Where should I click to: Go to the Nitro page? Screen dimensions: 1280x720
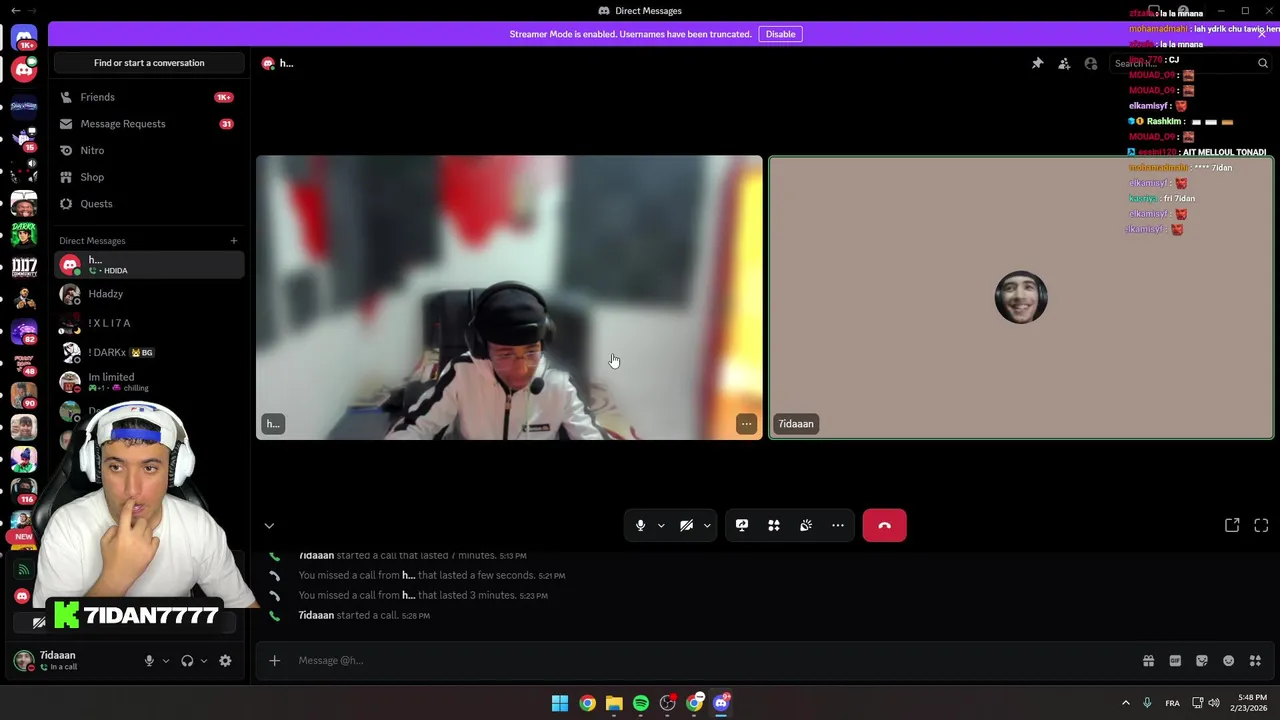[148, 150]
